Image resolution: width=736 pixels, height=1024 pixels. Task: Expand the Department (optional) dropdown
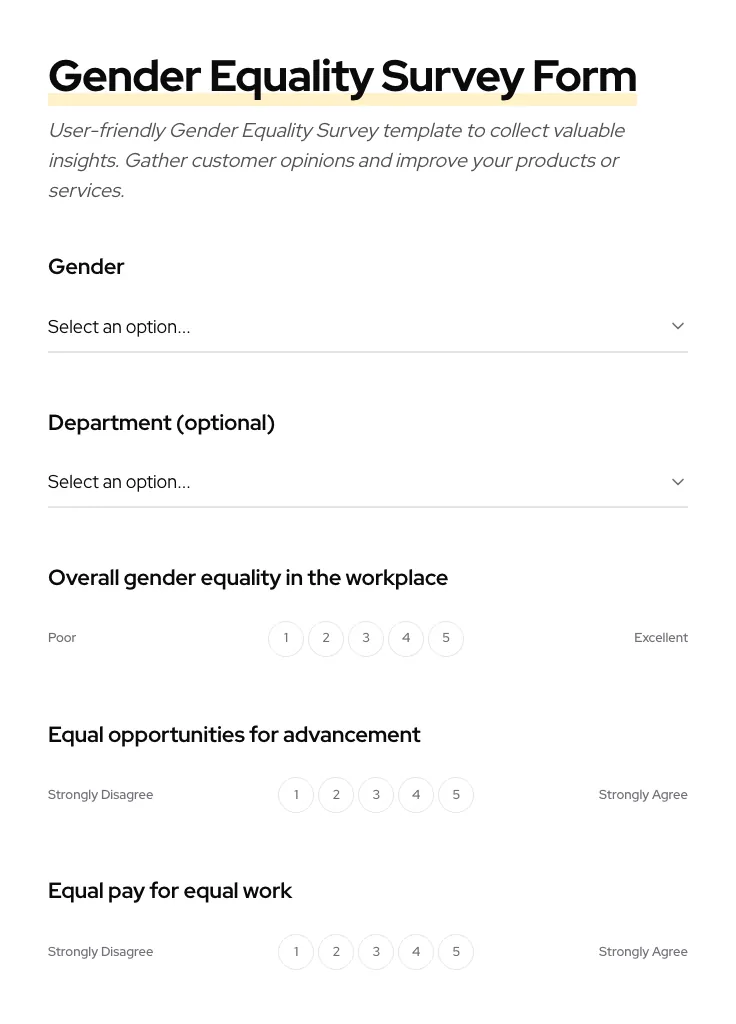(368, 482)
